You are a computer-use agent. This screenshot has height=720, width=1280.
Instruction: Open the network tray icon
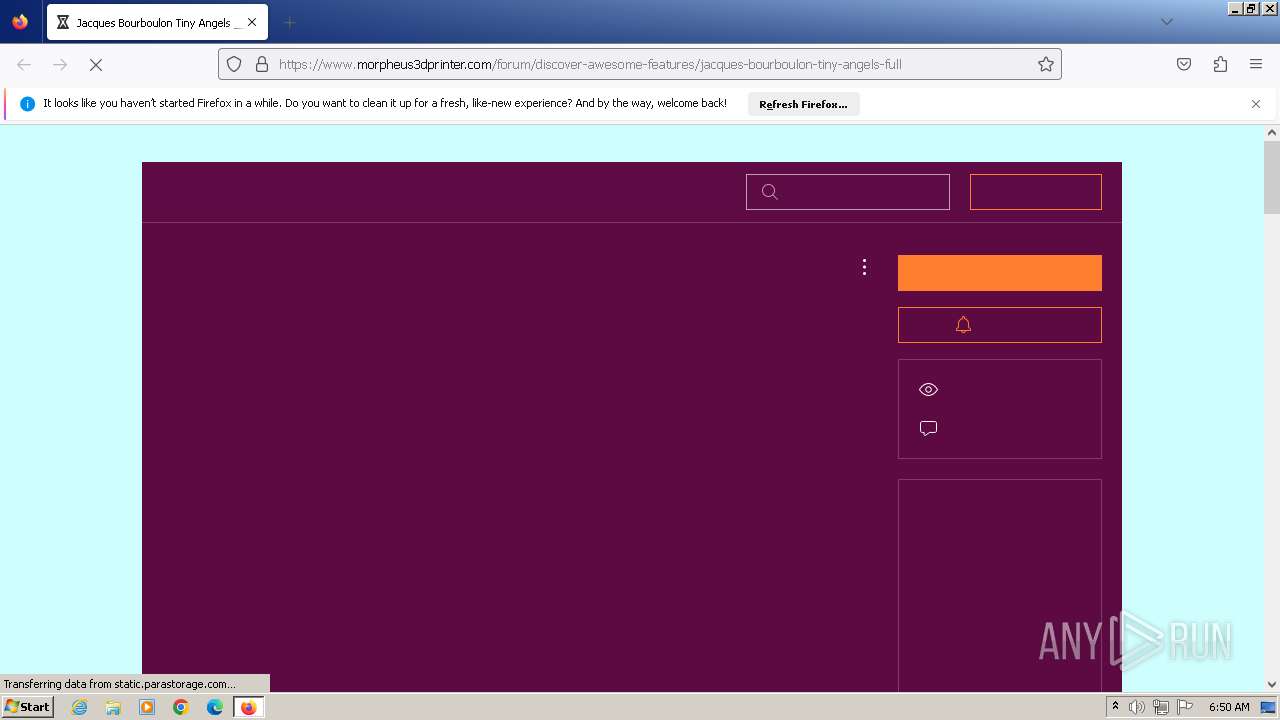1161,707
